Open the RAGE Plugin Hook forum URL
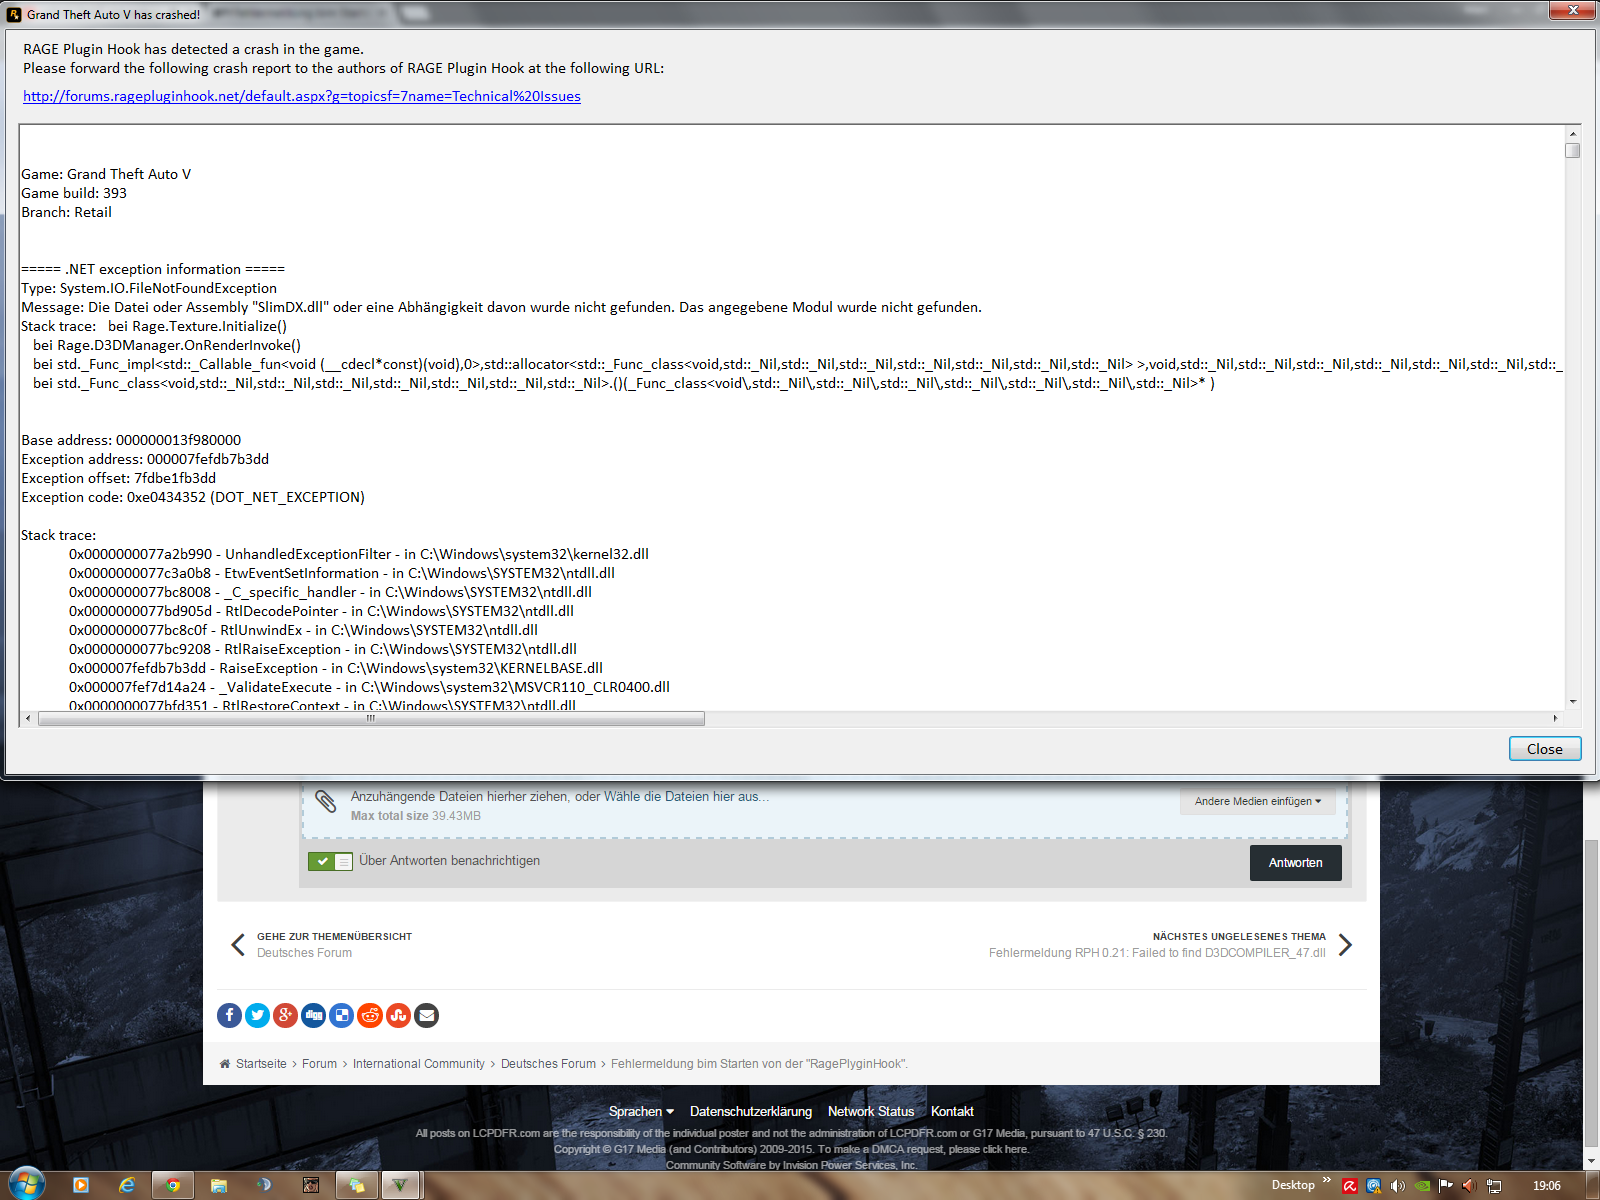Viewport: 1600px width, 1200px height. point(302,96)
